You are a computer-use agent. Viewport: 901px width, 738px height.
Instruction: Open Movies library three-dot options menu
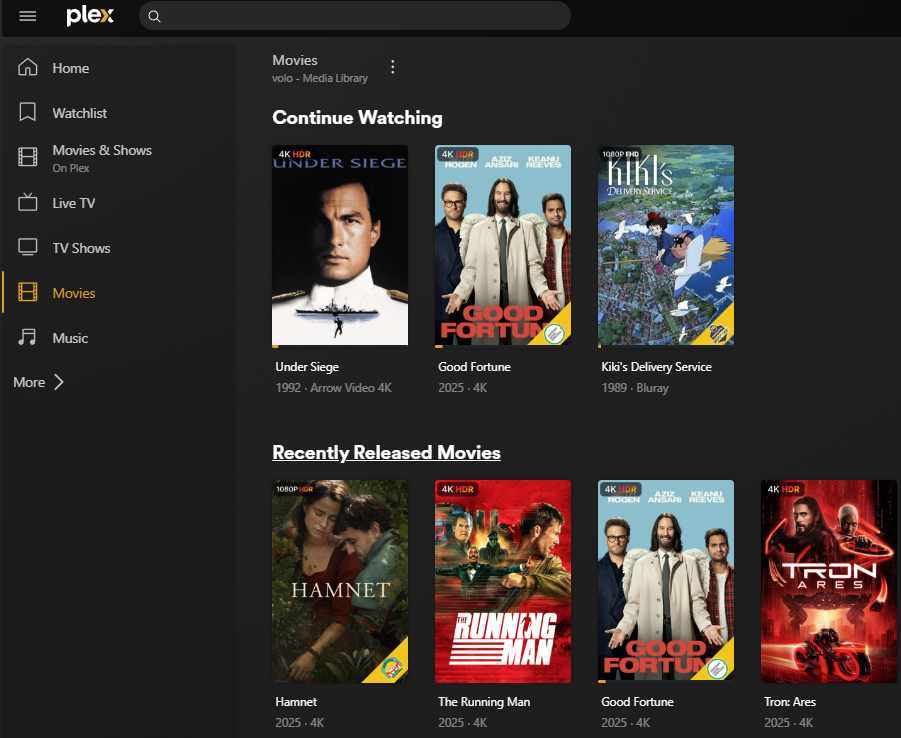pyautogui.click(x=392, y=67)
